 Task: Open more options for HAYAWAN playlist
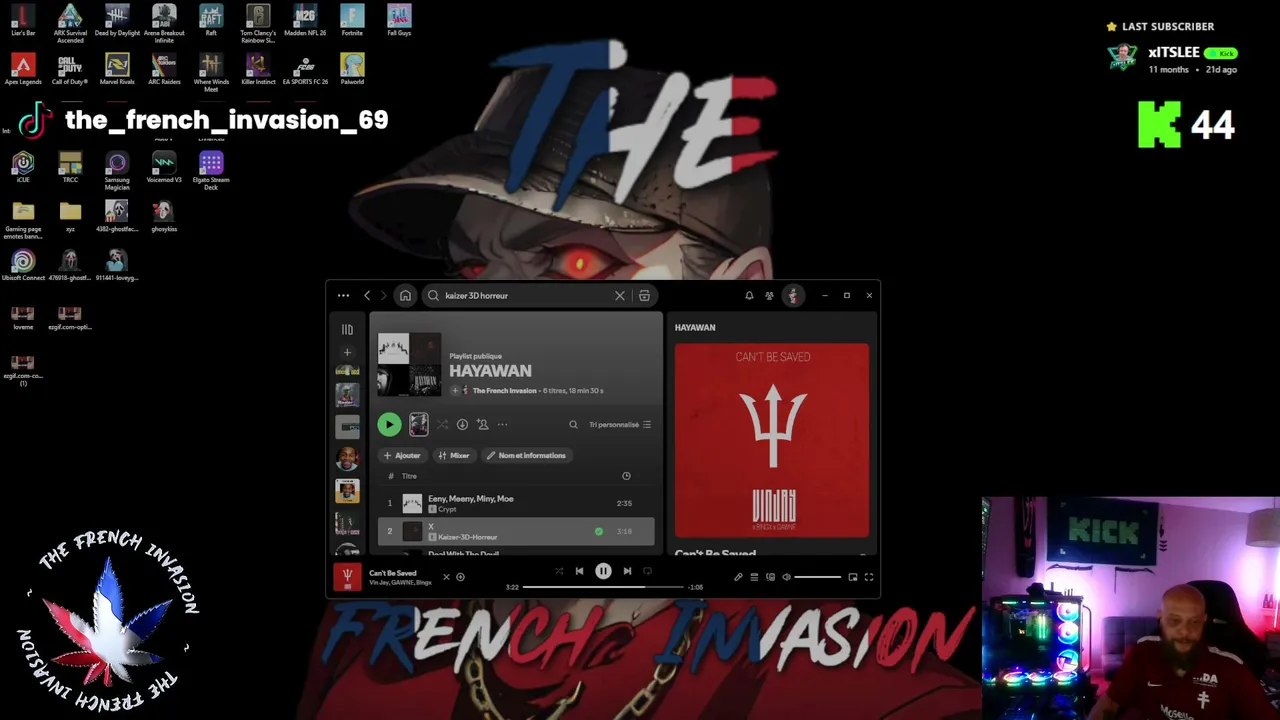[x=502, y=425]
